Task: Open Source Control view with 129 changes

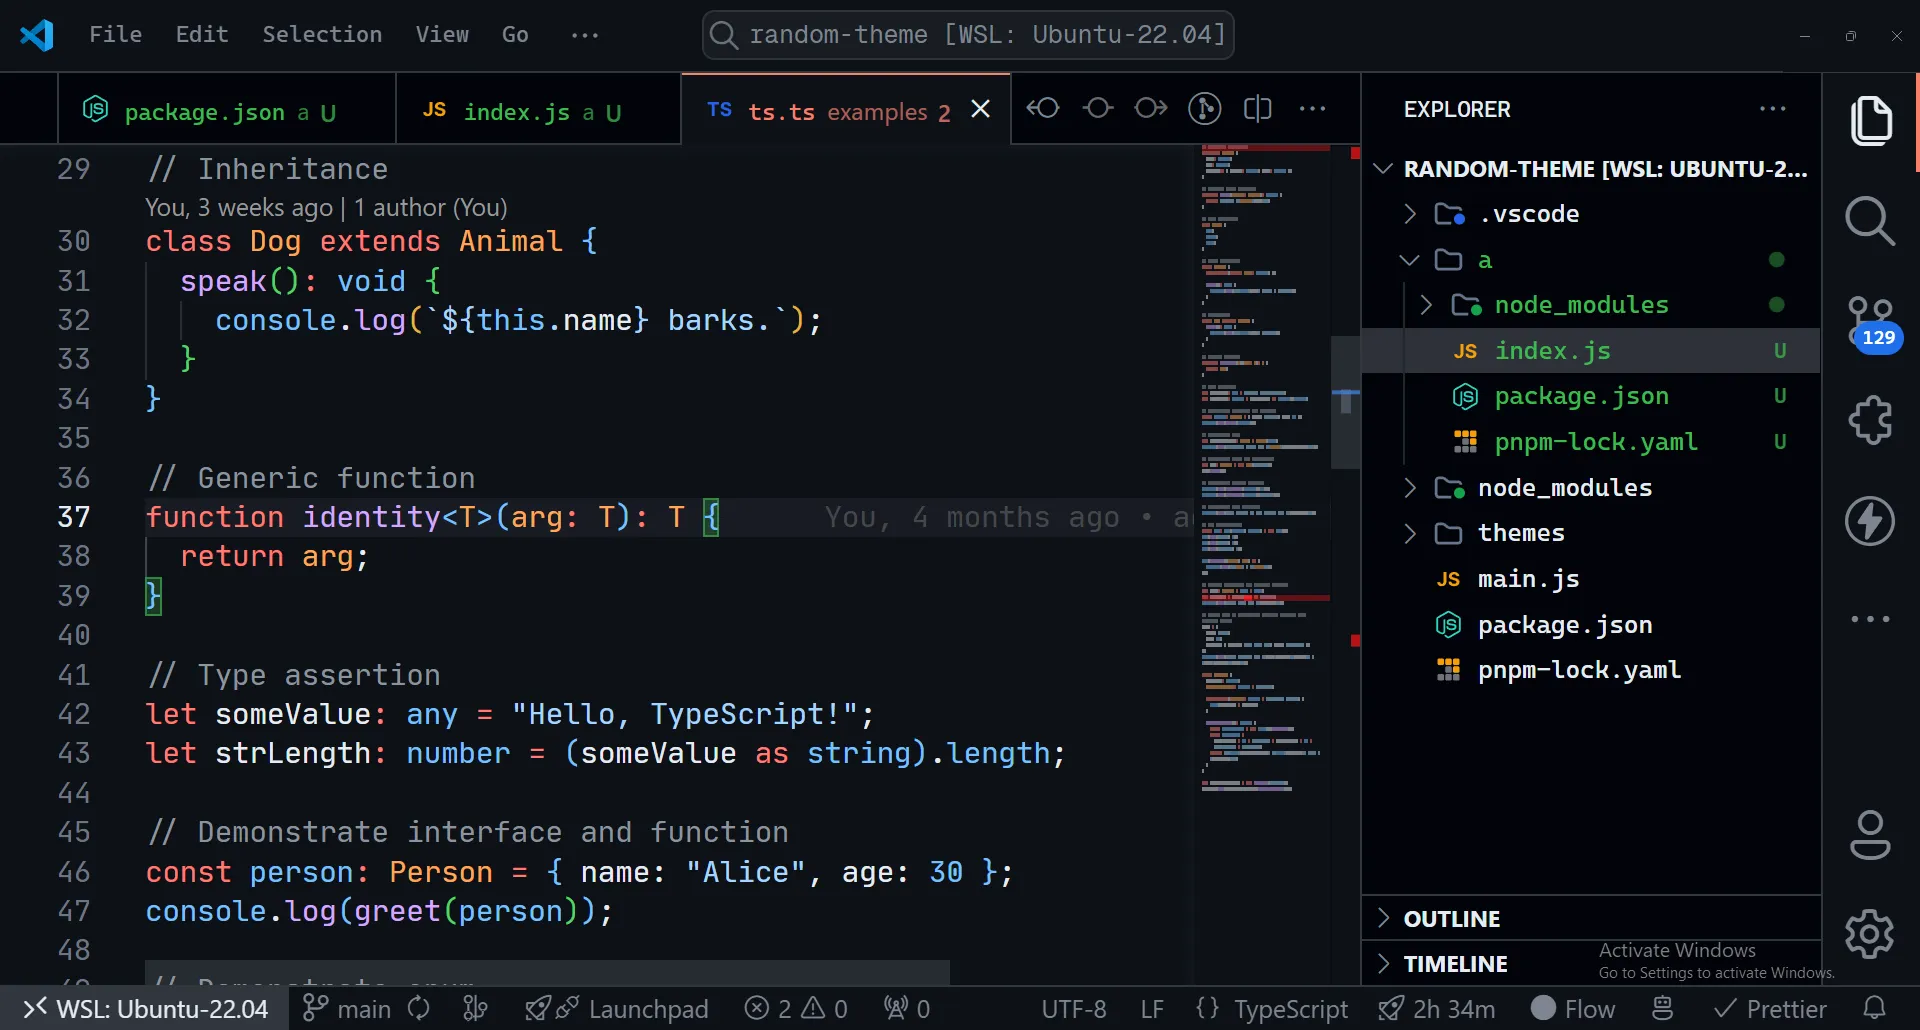Action: pos(1872,323)
